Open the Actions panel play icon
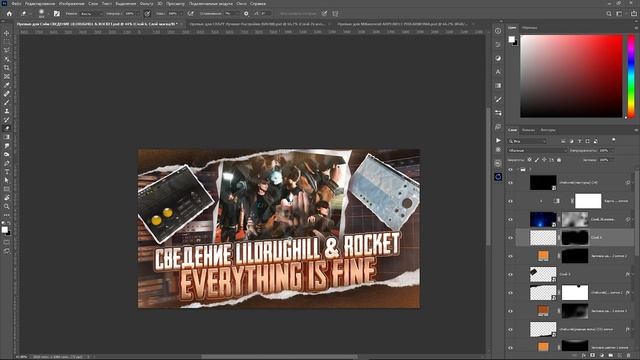Viewport: 640px width, 360px height. point(498,140)
